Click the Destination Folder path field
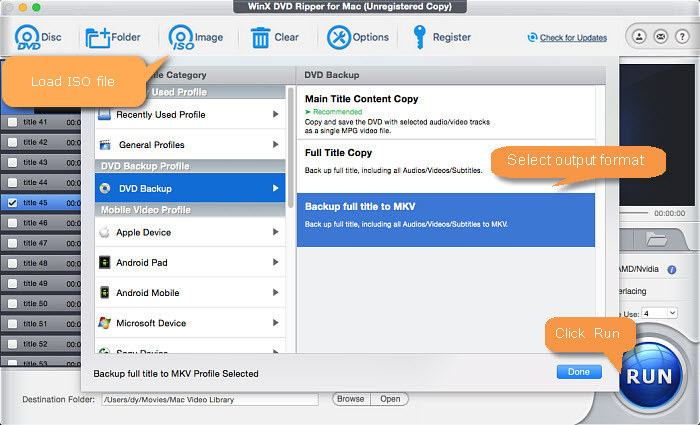The height and width of the screenshot is (425, 700). [x=210, y=400]
